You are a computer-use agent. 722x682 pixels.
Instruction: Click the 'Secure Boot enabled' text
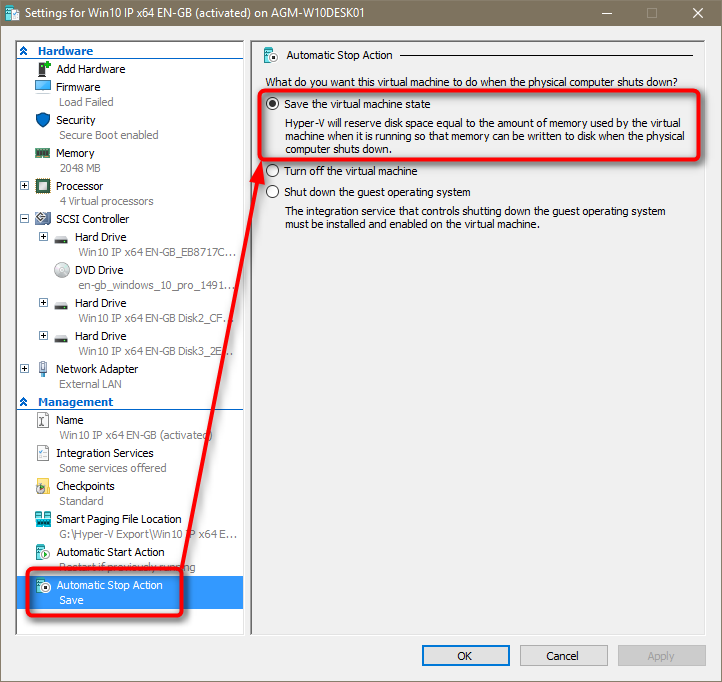pyautogui.click(x=109, y=135)
